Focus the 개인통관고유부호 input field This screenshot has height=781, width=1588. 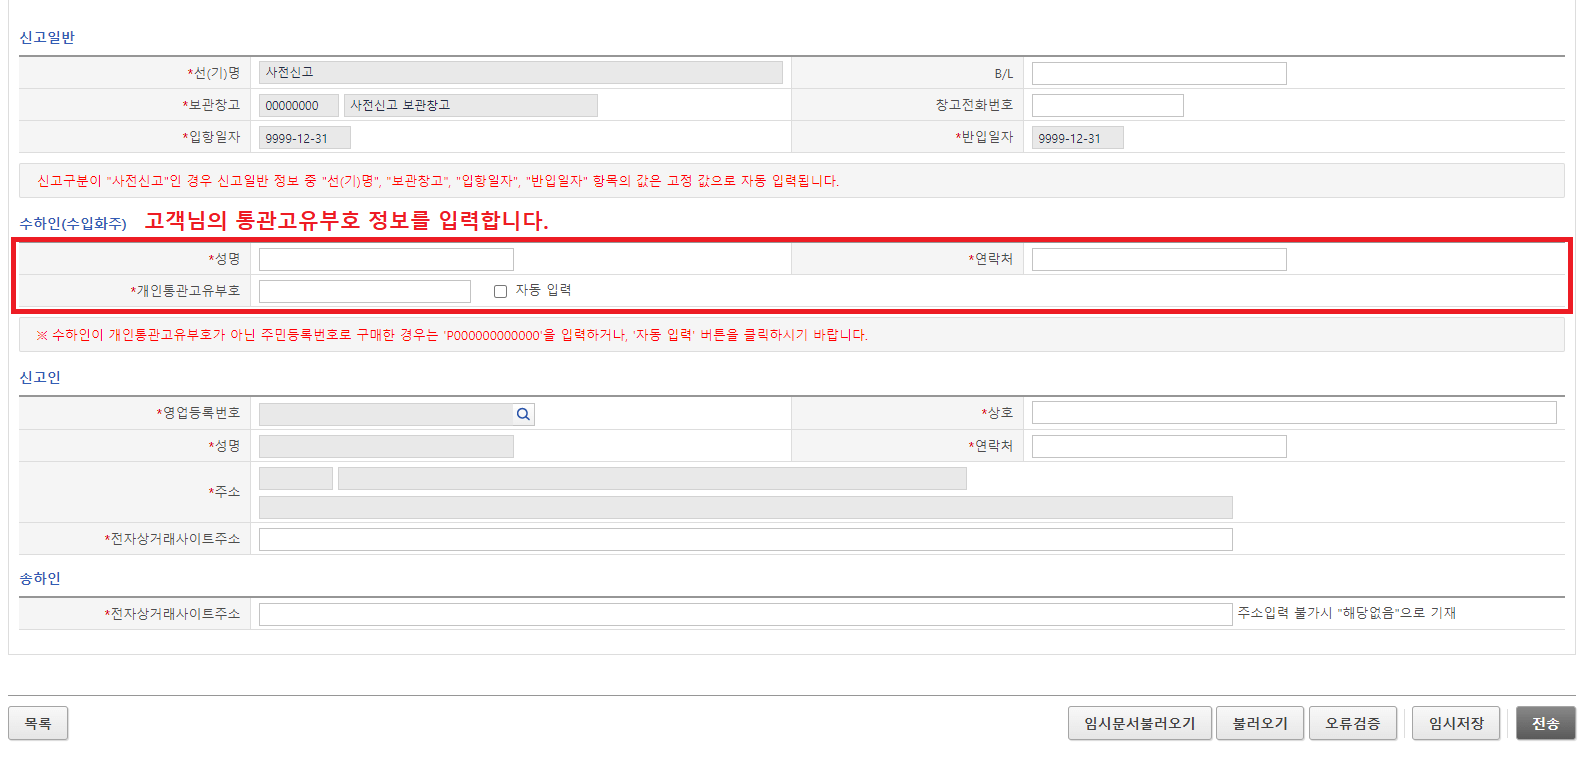tap(365, 291)
